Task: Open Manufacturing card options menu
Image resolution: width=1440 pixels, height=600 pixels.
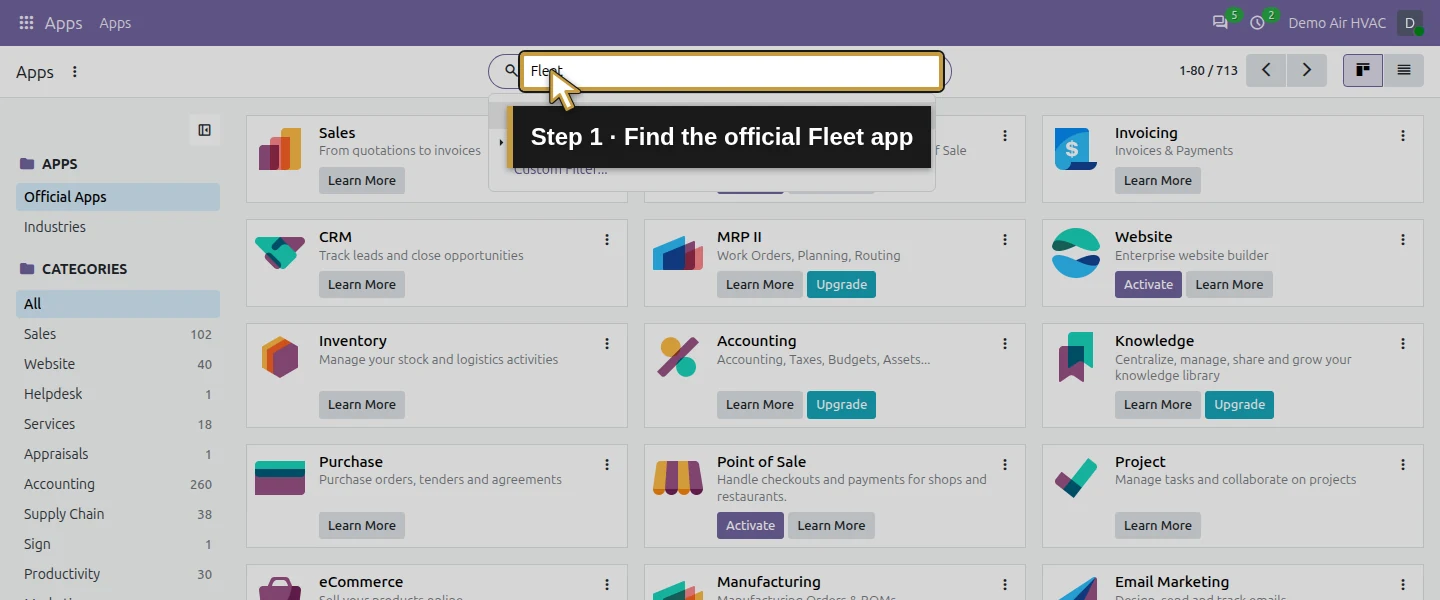Action: 1005,585
